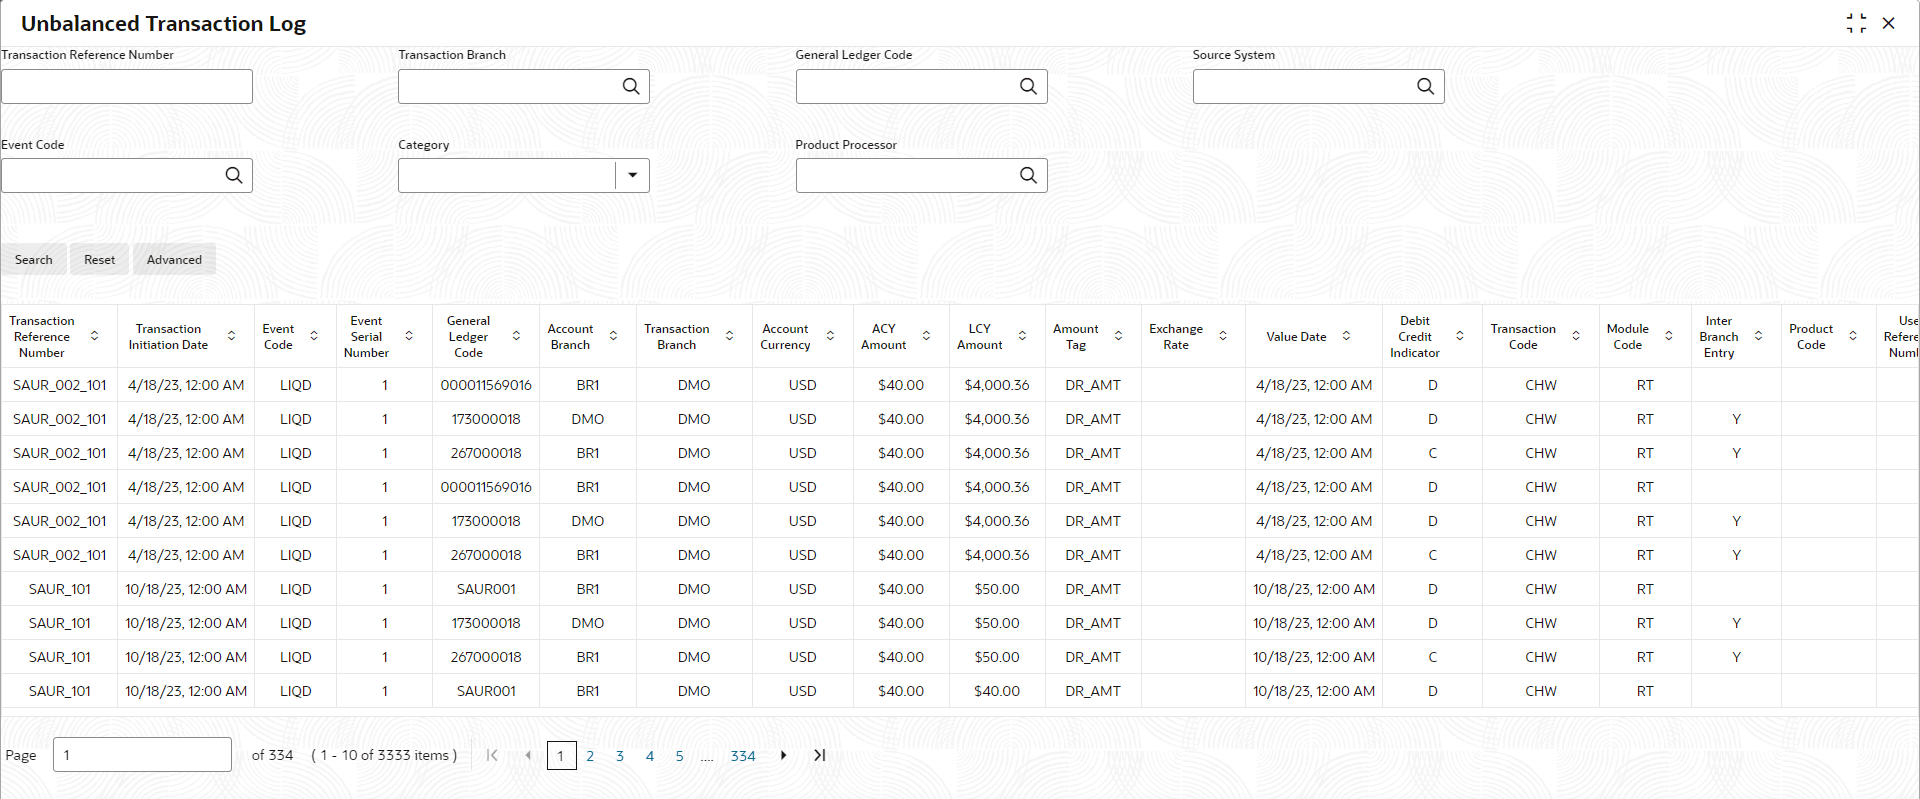The image size is (1920, 799).
Task: Sort by Account Currency column
Action: [831, 336]
